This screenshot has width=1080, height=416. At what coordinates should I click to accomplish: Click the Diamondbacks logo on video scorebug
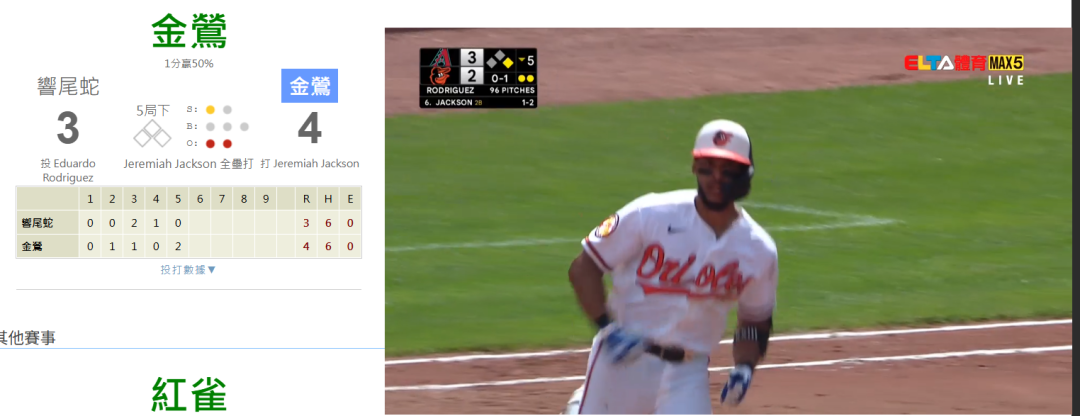[x=439, y=58]
